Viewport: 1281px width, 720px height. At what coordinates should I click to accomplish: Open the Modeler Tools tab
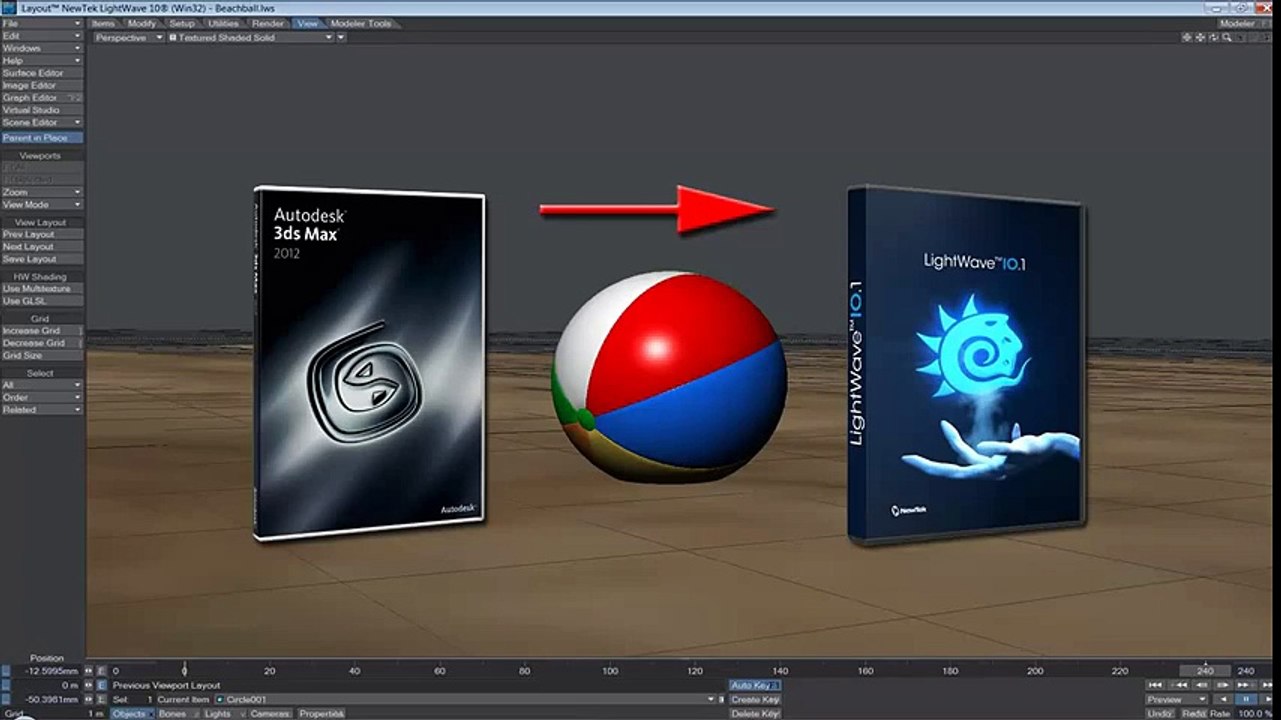click(x=361, y=23)
